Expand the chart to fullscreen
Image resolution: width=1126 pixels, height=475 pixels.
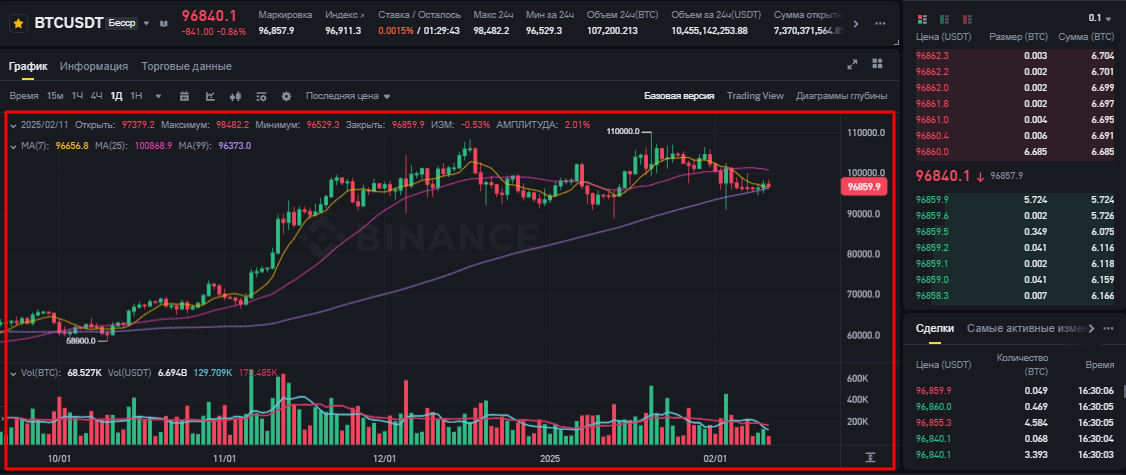click(852, 64)
